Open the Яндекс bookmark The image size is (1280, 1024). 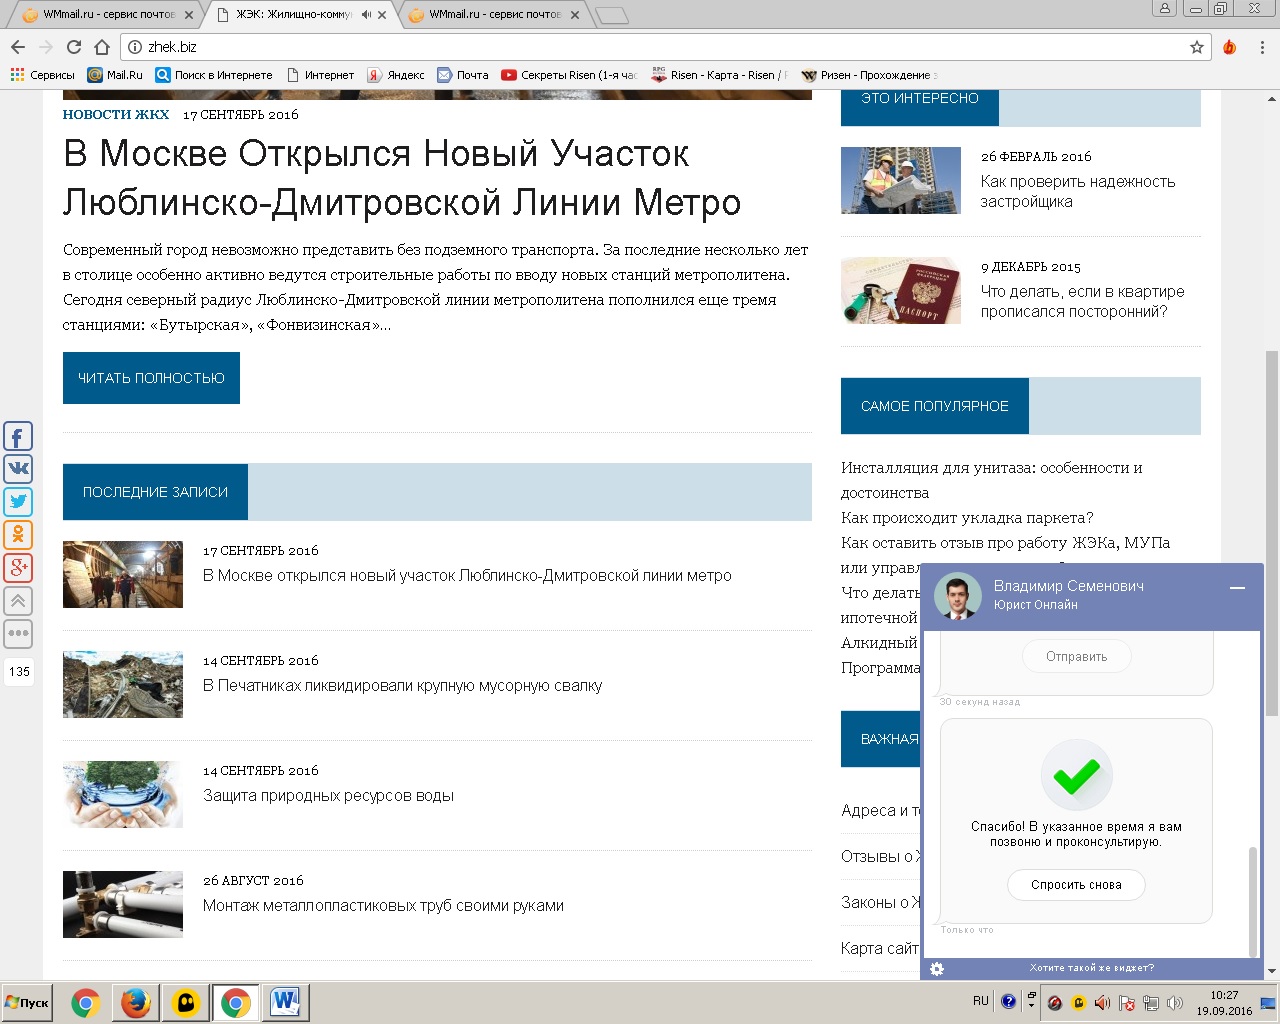[395, 75]
